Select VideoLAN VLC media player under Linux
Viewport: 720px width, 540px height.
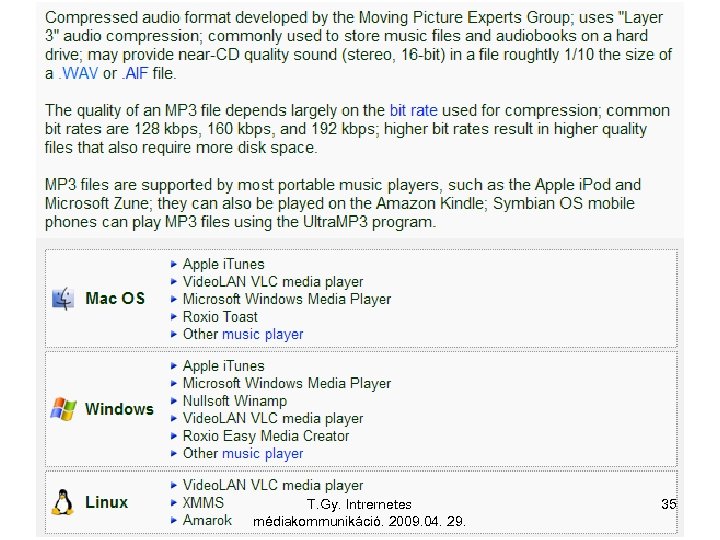click(272, 486)
